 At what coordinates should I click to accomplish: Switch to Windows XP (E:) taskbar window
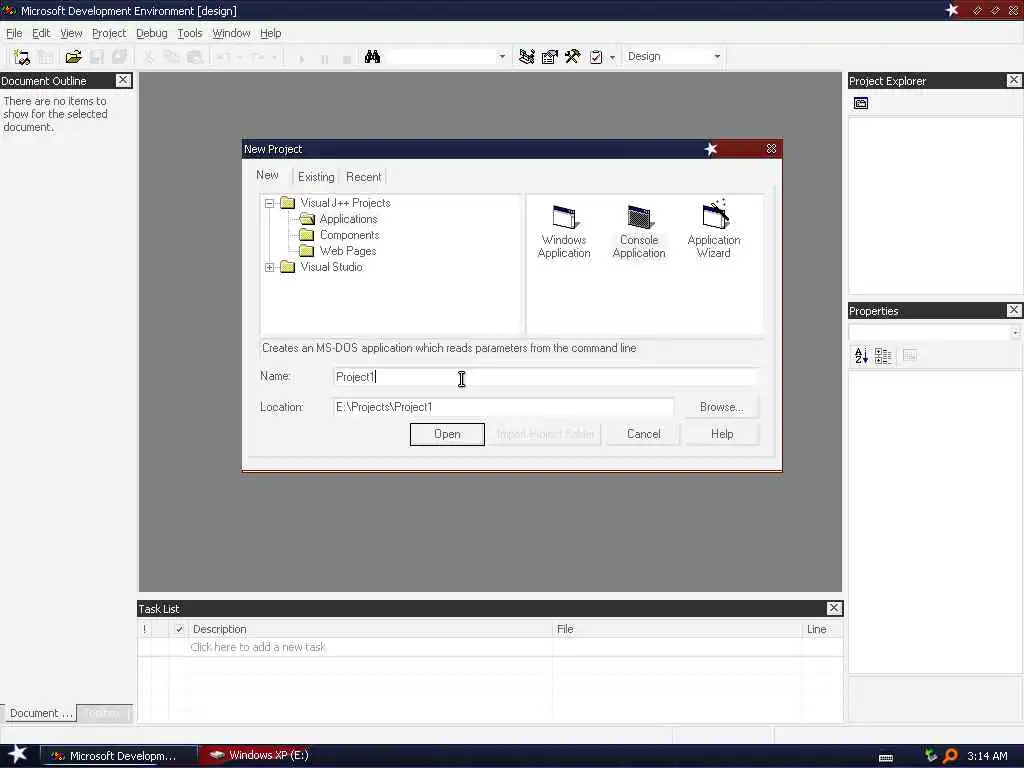(259, 756)
